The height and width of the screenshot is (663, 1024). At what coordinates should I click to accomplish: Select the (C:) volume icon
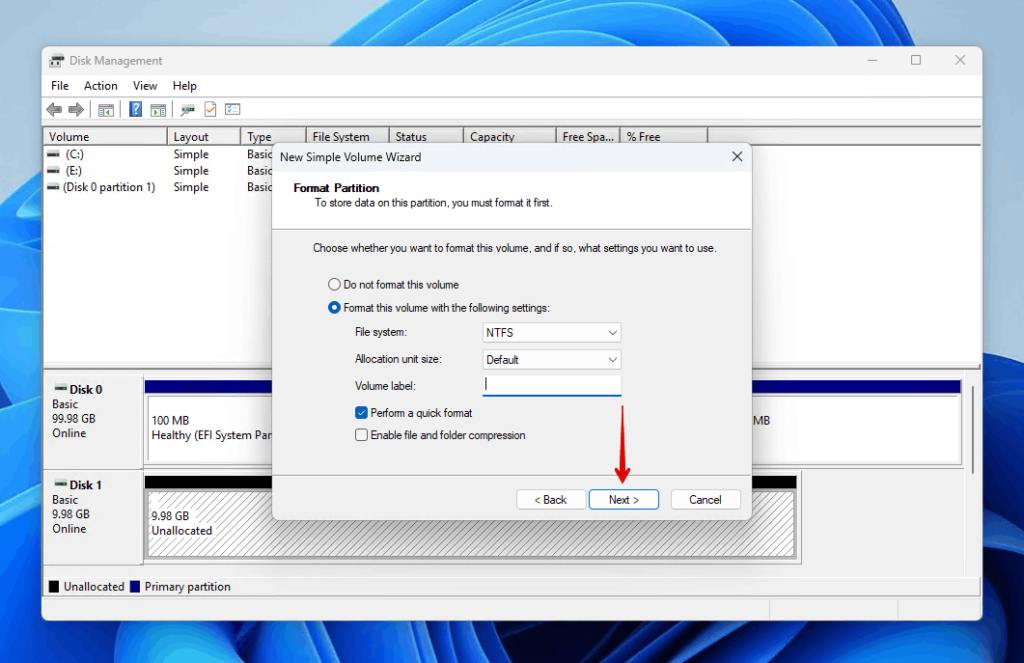coord(55,153)
